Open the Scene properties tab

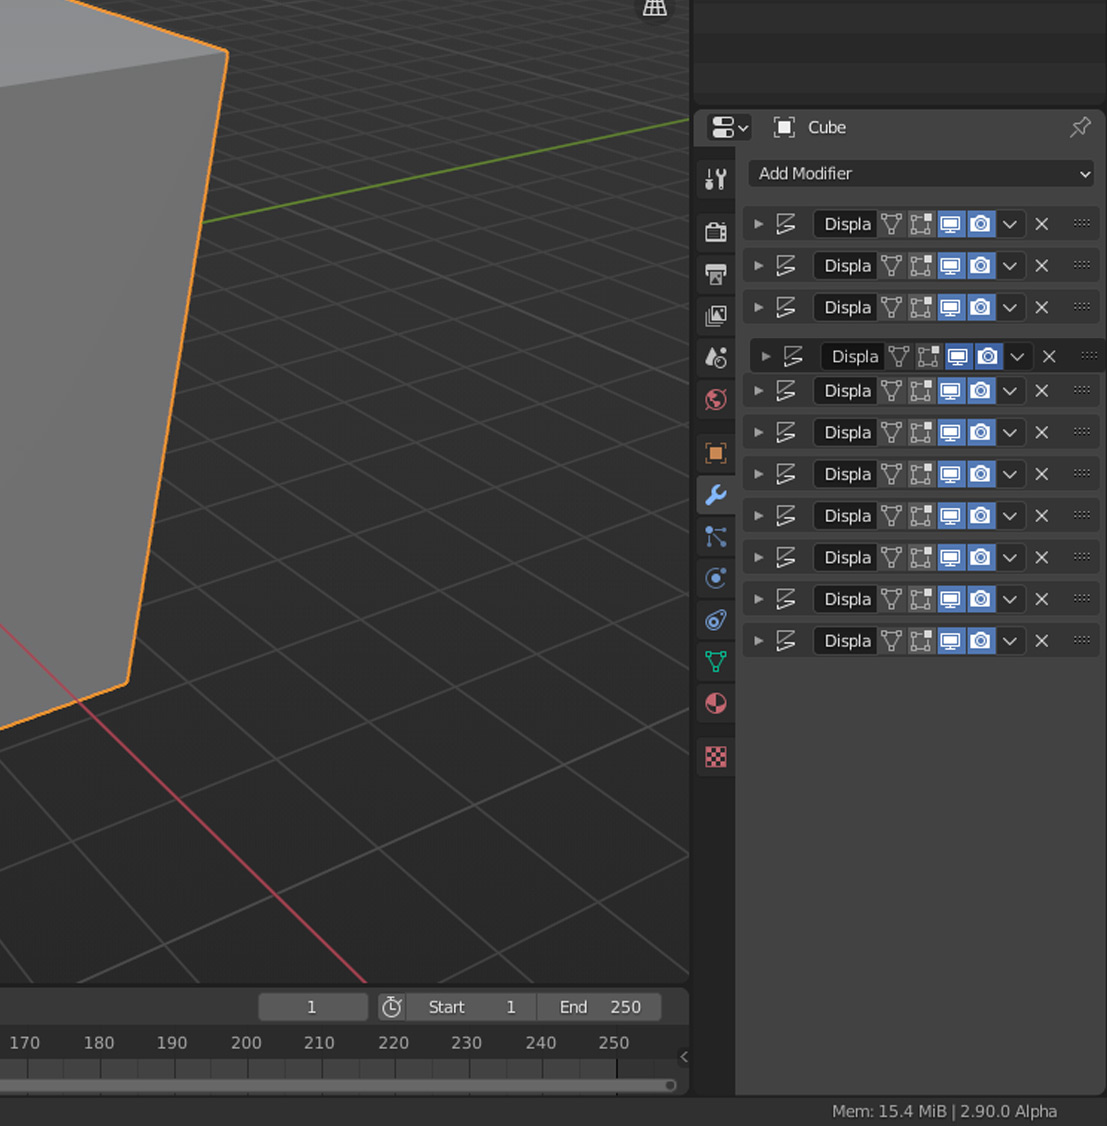(716, 357)
